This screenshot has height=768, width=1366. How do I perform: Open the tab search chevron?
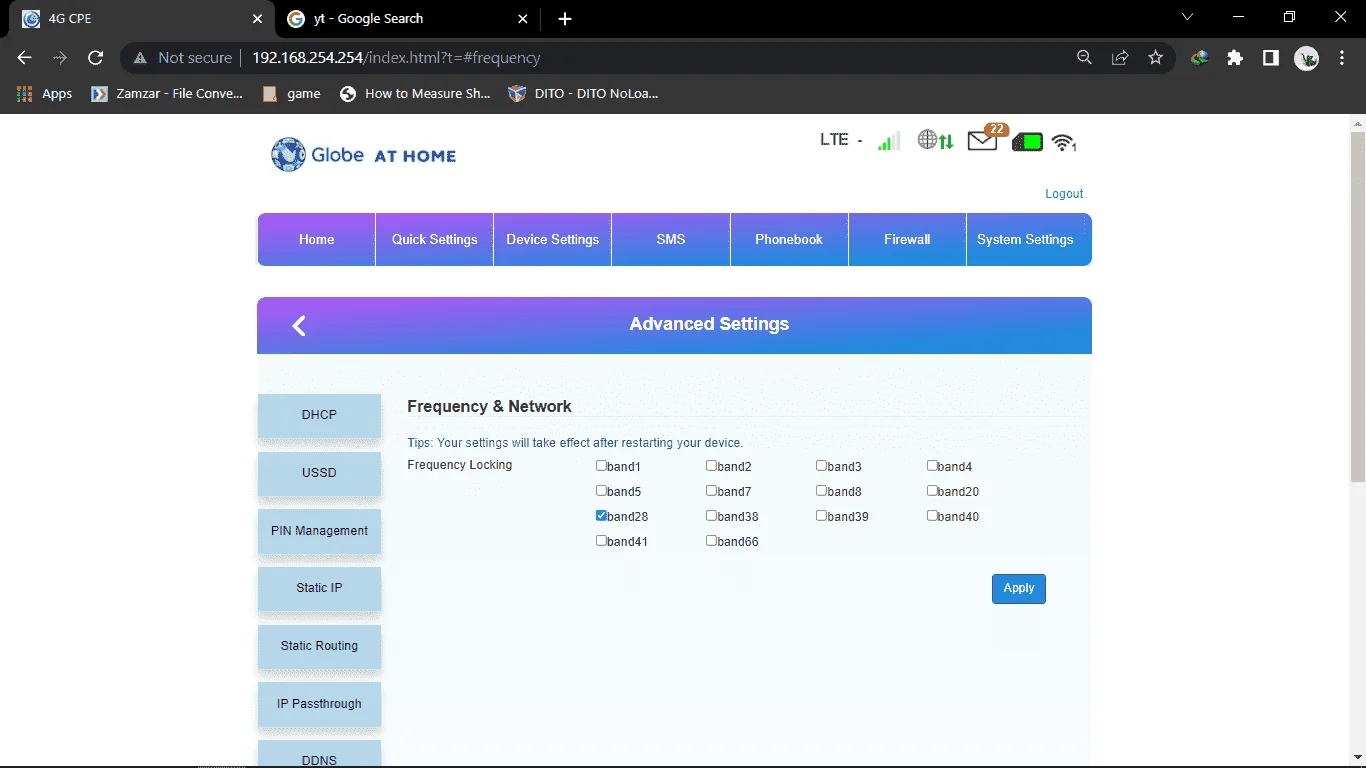(1187, 17)
